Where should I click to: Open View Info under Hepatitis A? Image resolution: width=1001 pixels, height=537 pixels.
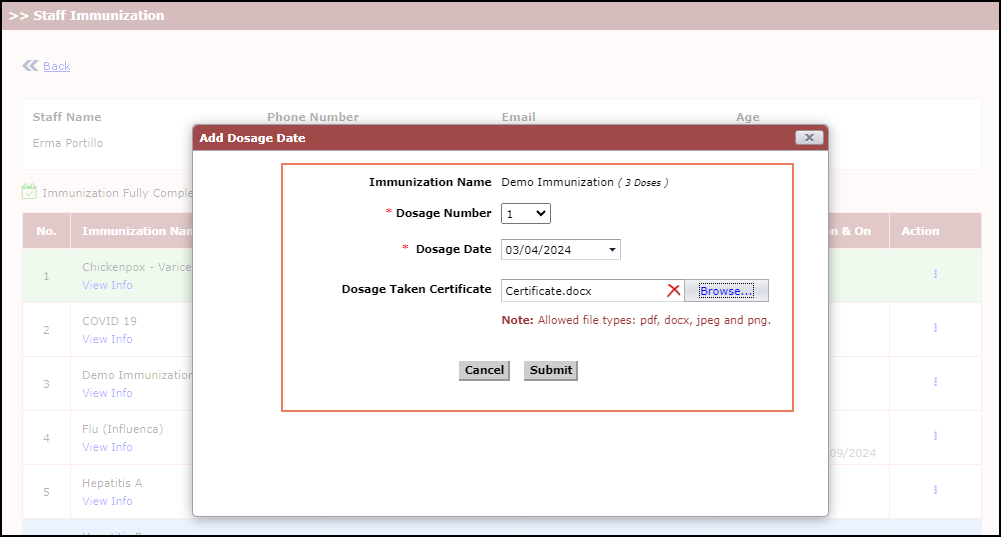pos(107,501)
